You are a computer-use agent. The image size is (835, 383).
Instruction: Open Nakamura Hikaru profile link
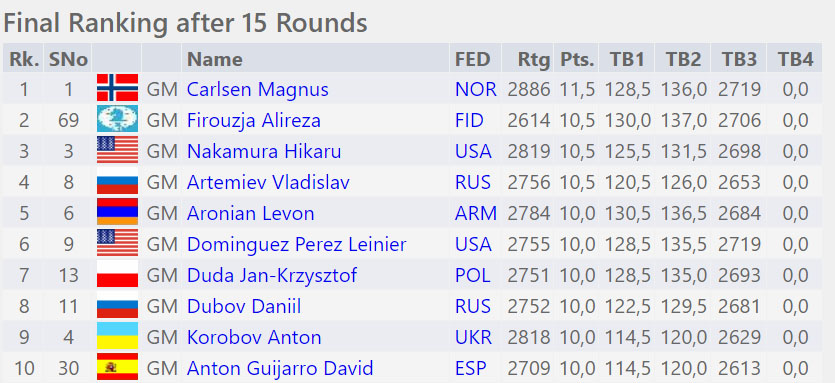[264, 151]
